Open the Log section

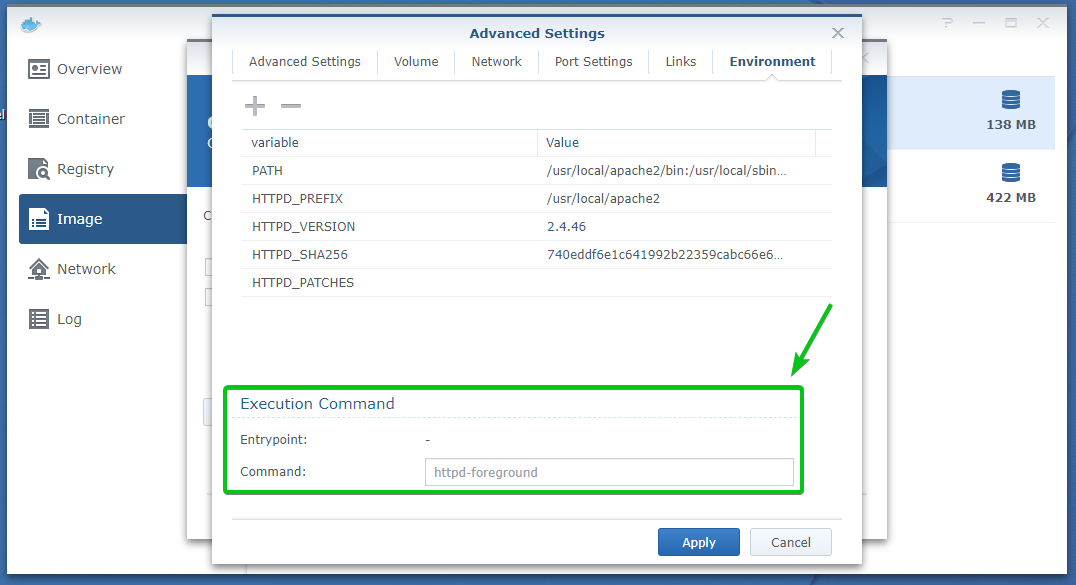[69, 319]
